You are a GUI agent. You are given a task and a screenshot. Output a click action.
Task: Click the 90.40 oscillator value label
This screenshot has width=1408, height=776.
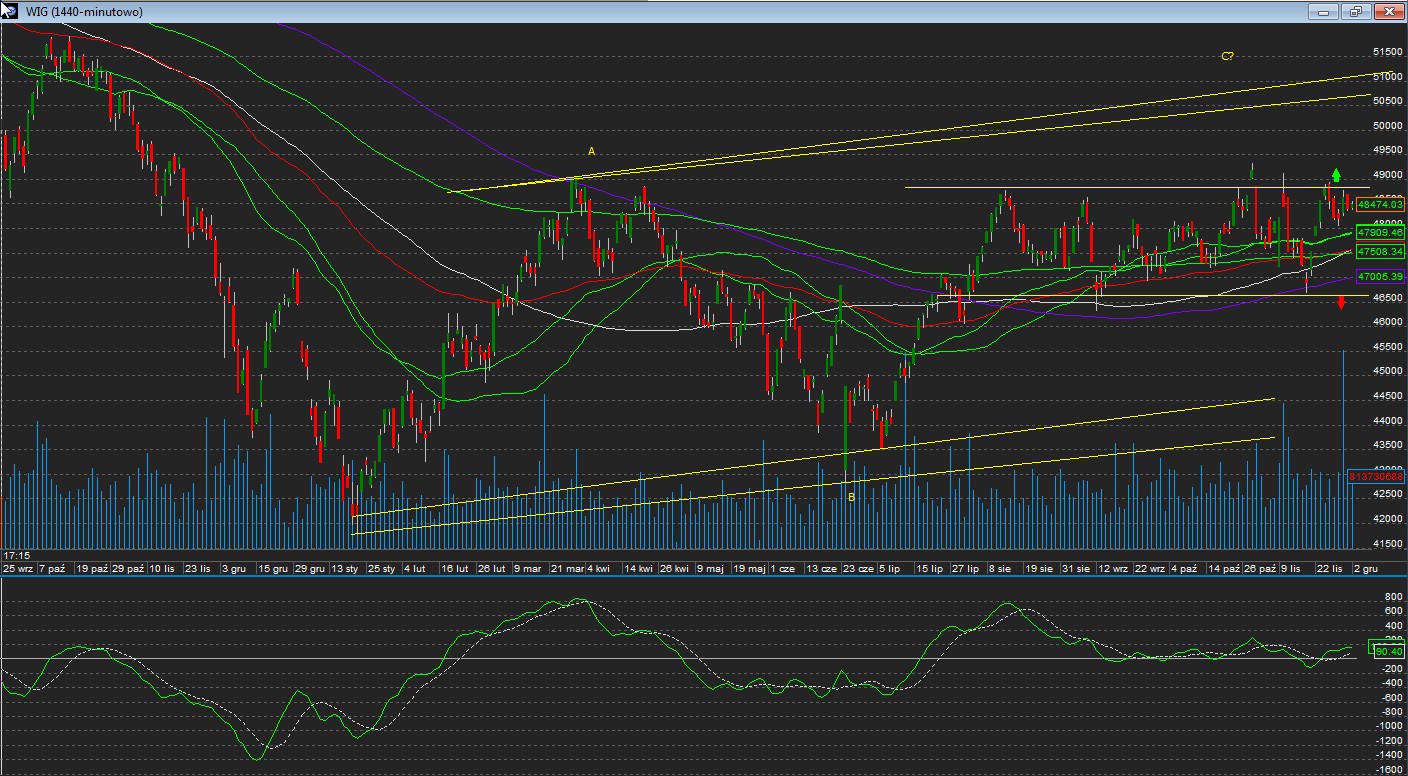[x=1388, y=651]
